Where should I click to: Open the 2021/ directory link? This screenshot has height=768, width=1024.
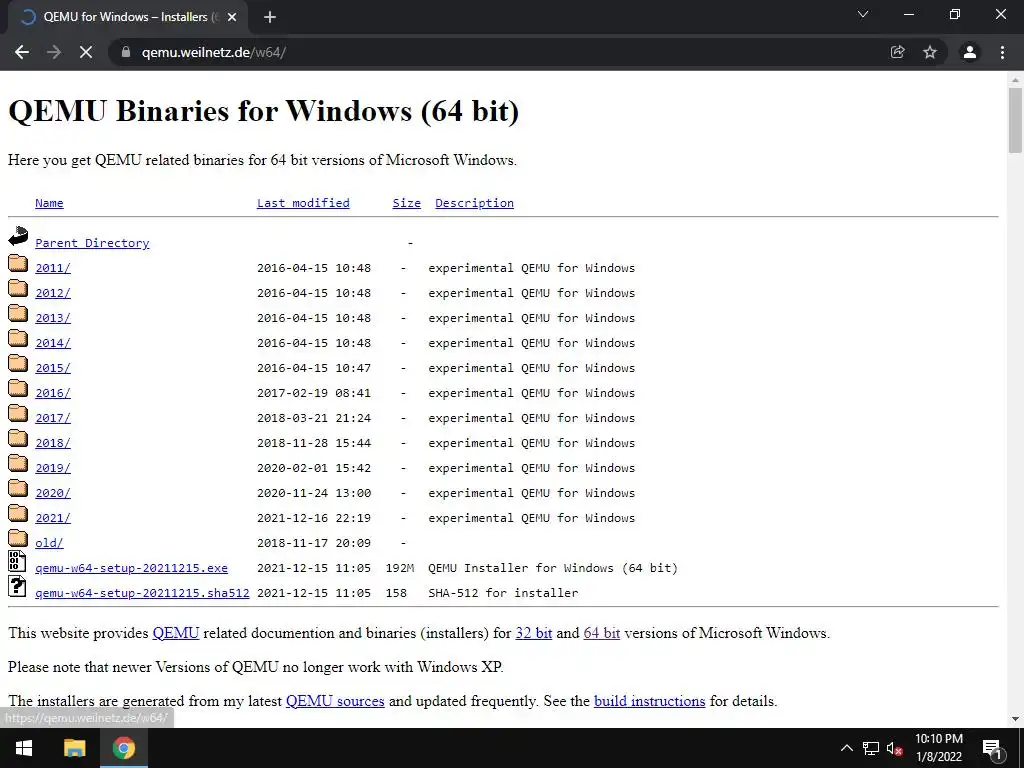pyautogui.click(x=53, y=518)
